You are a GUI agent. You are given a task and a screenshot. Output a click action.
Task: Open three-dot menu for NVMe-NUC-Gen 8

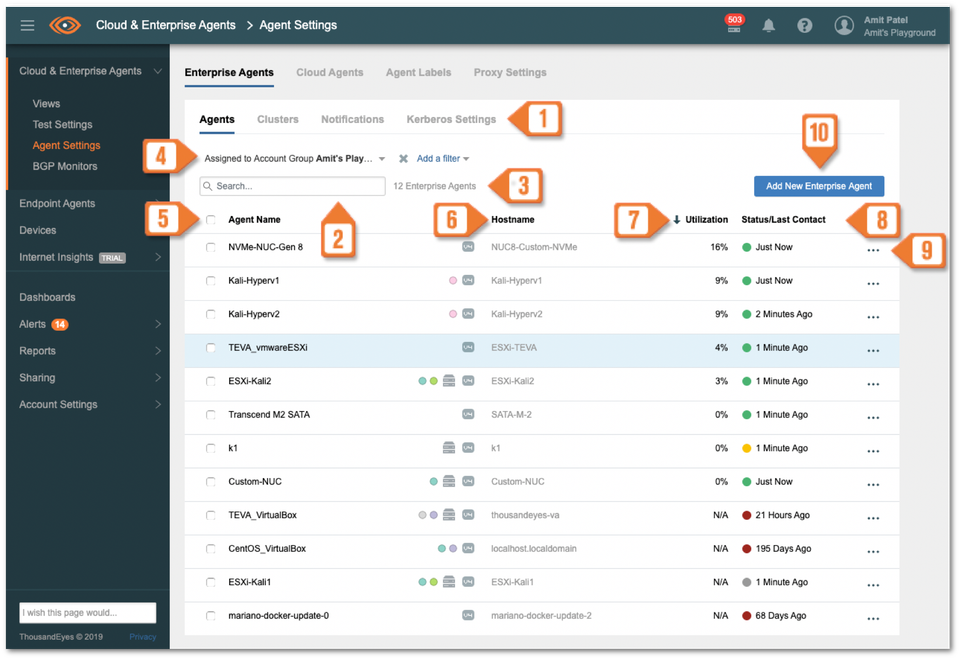(872, 250)
